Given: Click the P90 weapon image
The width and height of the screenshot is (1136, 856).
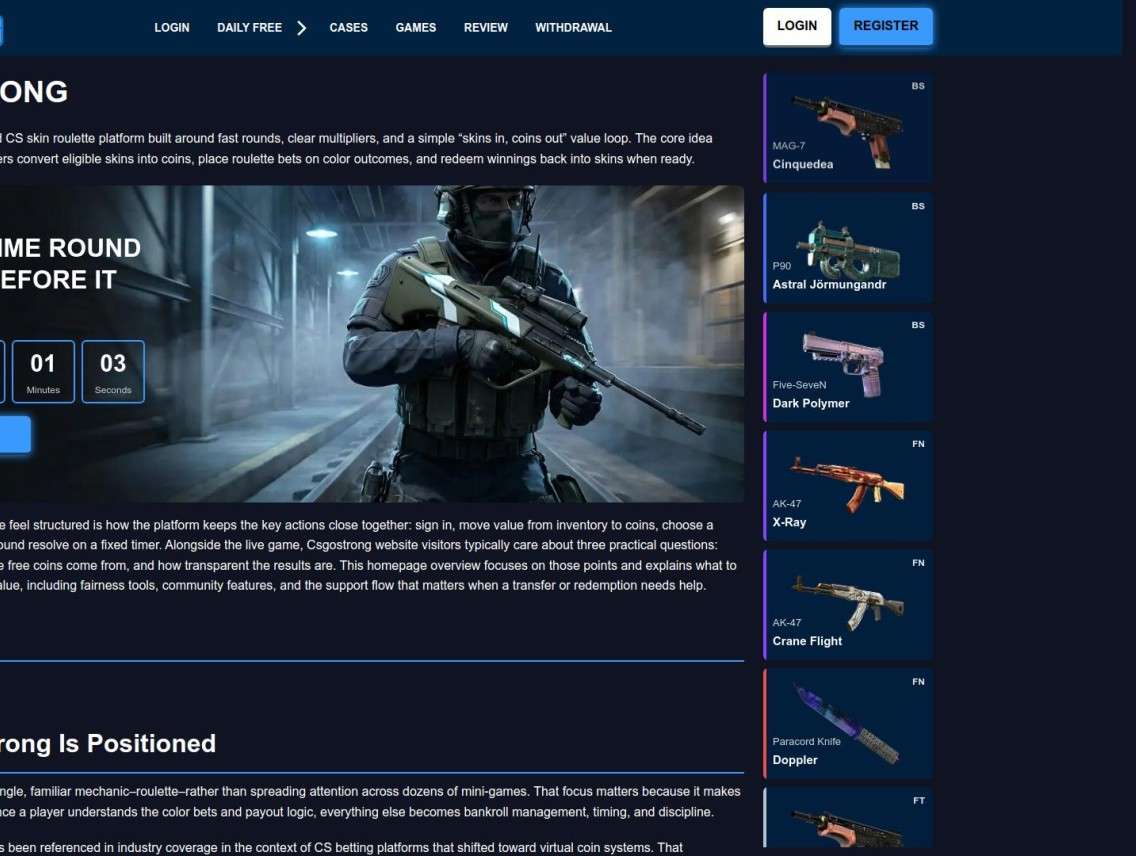Looking at the screenshot, I should [848, 251].
